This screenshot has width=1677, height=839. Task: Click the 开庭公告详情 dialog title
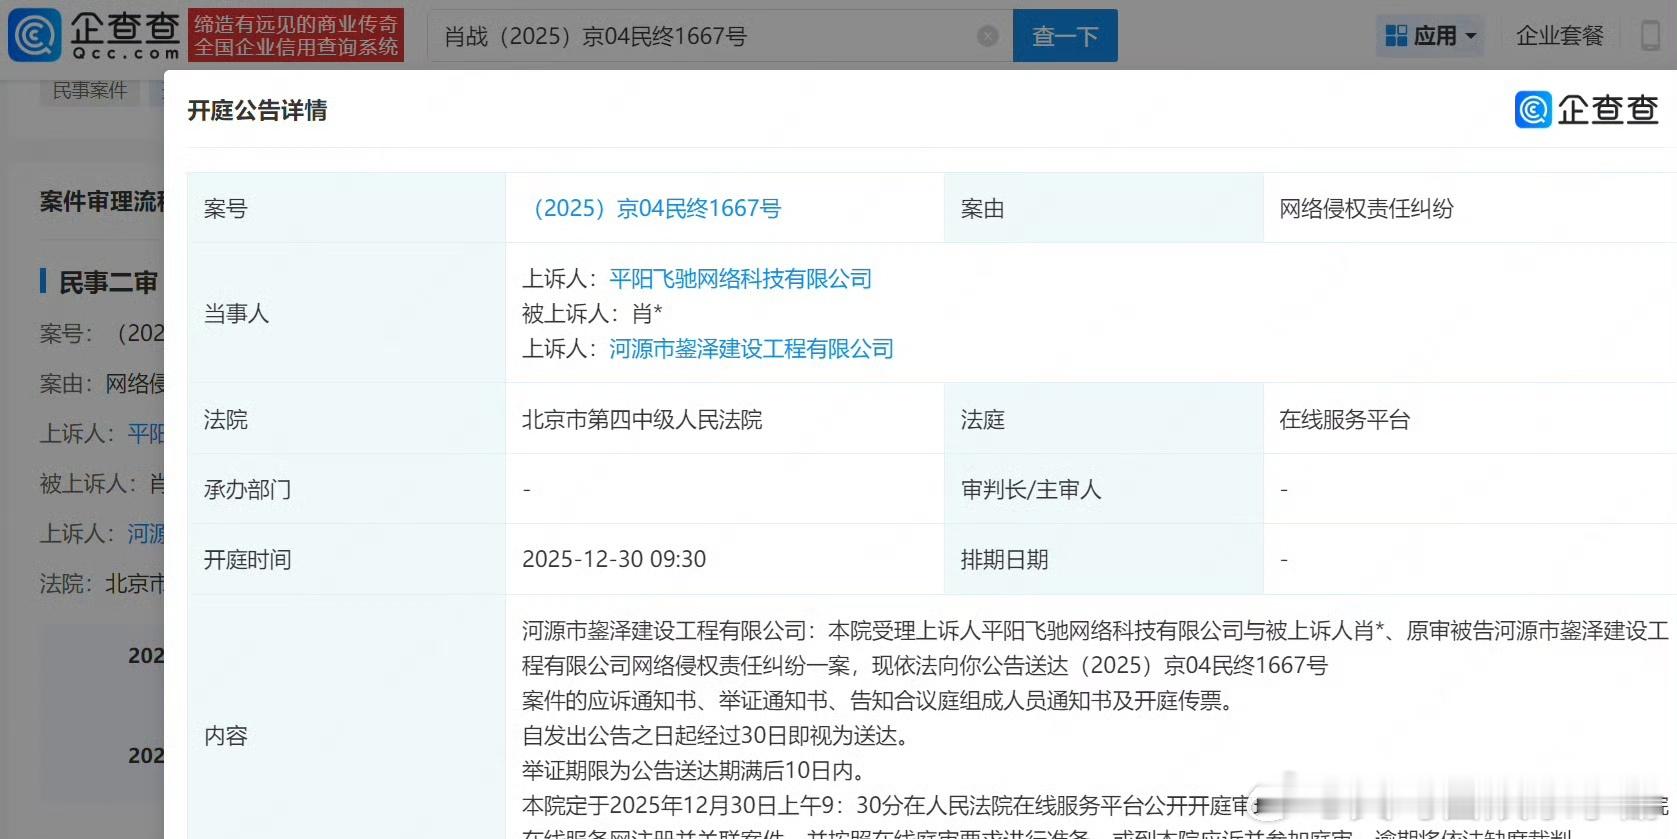(x=257, y=110)
